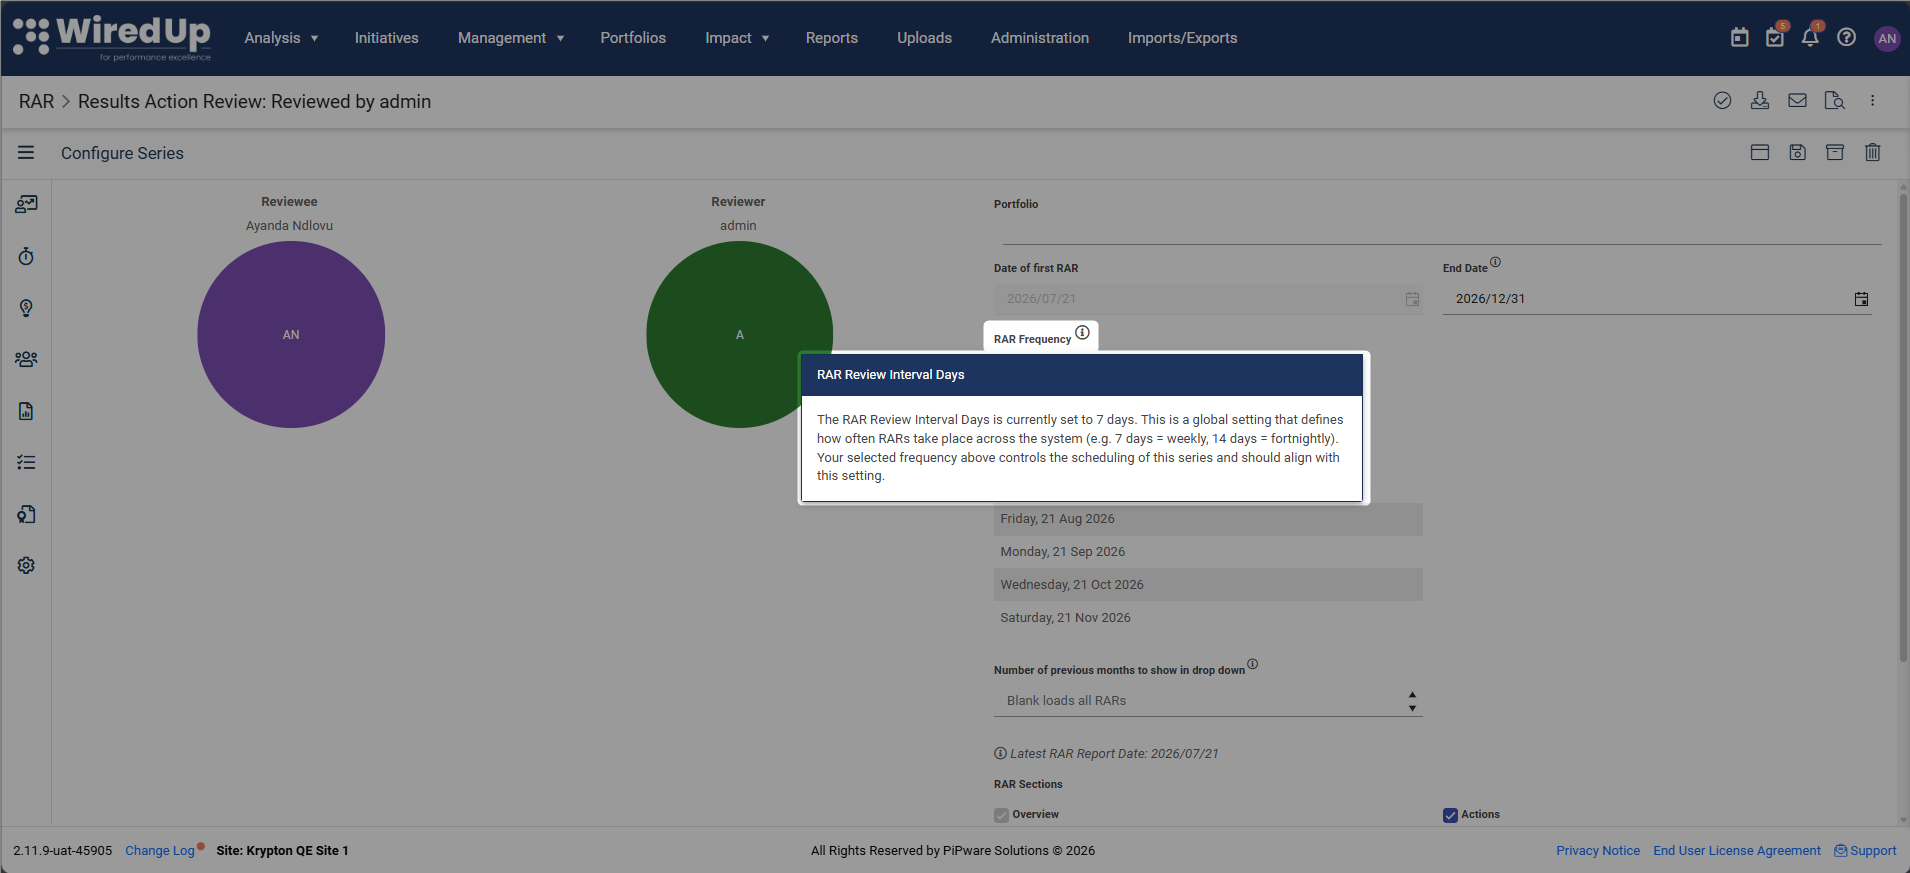The height and width of the screenshot is (873, 1910).
Task: Click the green A reviewer avatar circle
Action: tap(739, 334)
